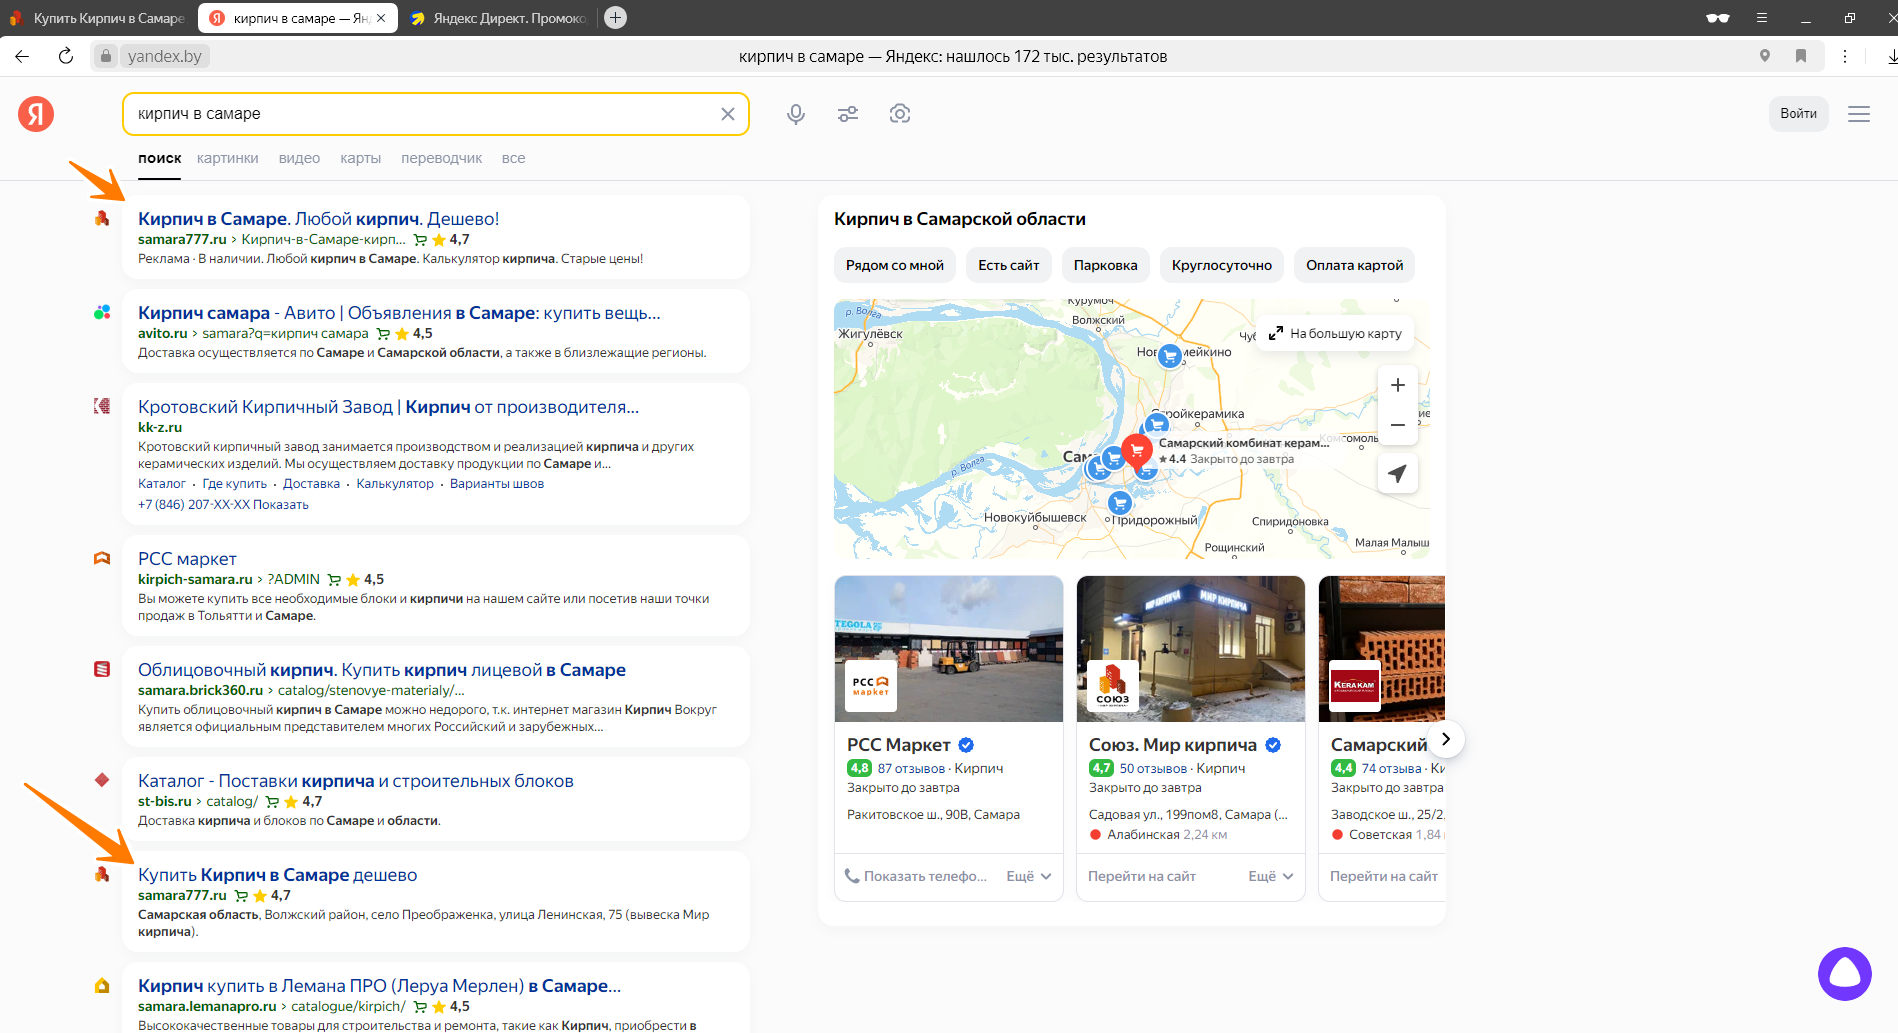The width and height of the screenshot is (1898, 1033).
Task: Expand Ещё on the Союз. Мир кирпича card
Action: tap(1271, 876)
